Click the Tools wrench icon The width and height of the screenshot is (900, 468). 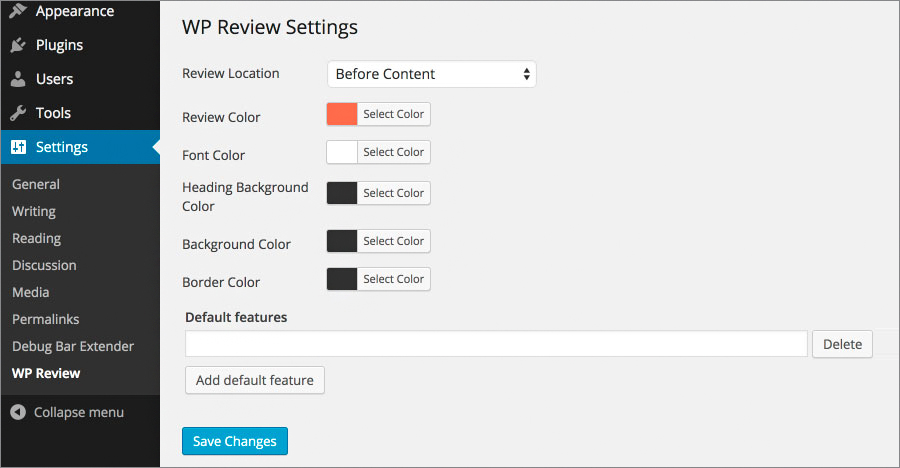[18, 113]
